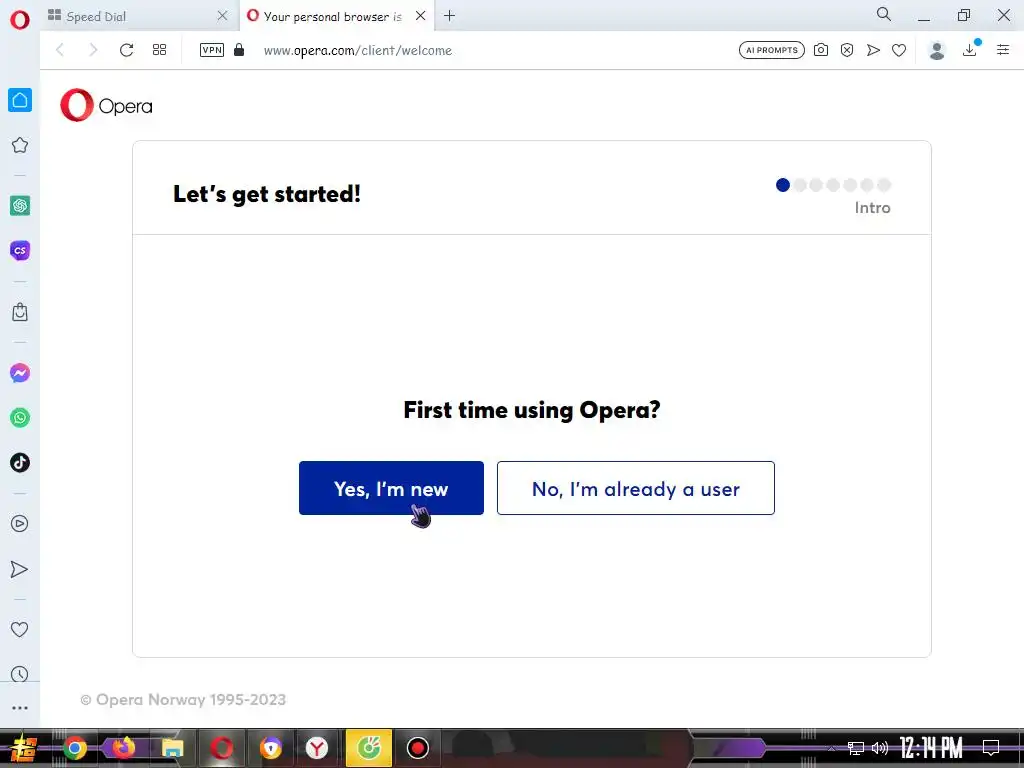Launch Firefox from the taskbar
Viewport: 1024px width, 768px height.
[x=123, y=748]
